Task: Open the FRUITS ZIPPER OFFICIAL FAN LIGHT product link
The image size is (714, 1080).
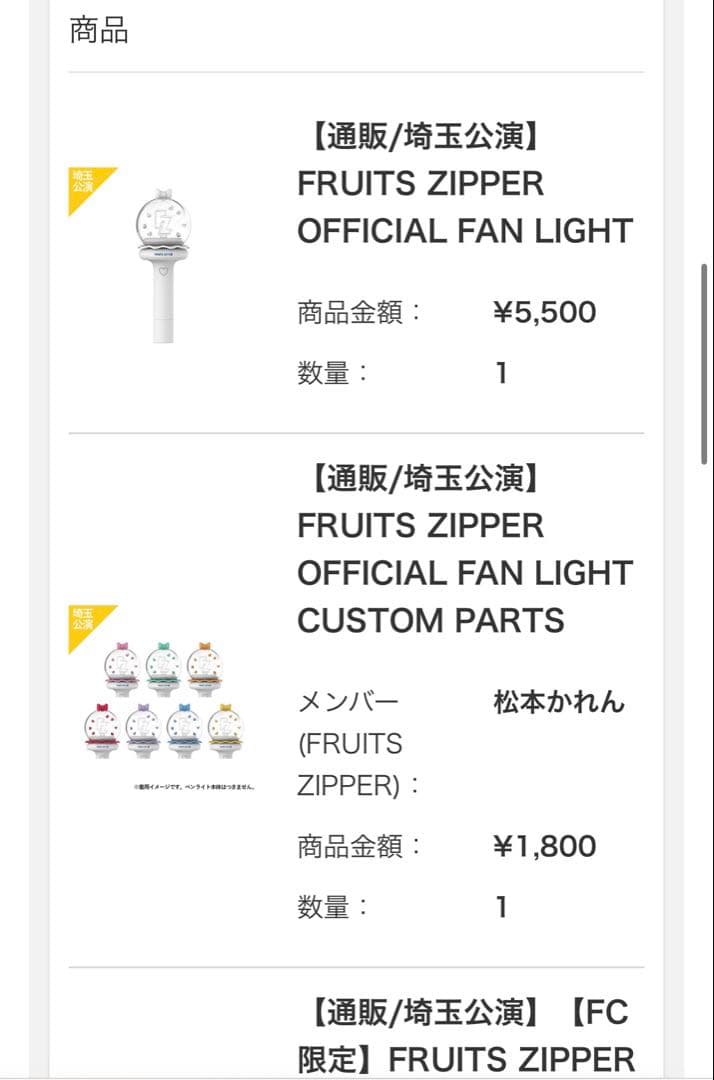Action: [465, 184]
